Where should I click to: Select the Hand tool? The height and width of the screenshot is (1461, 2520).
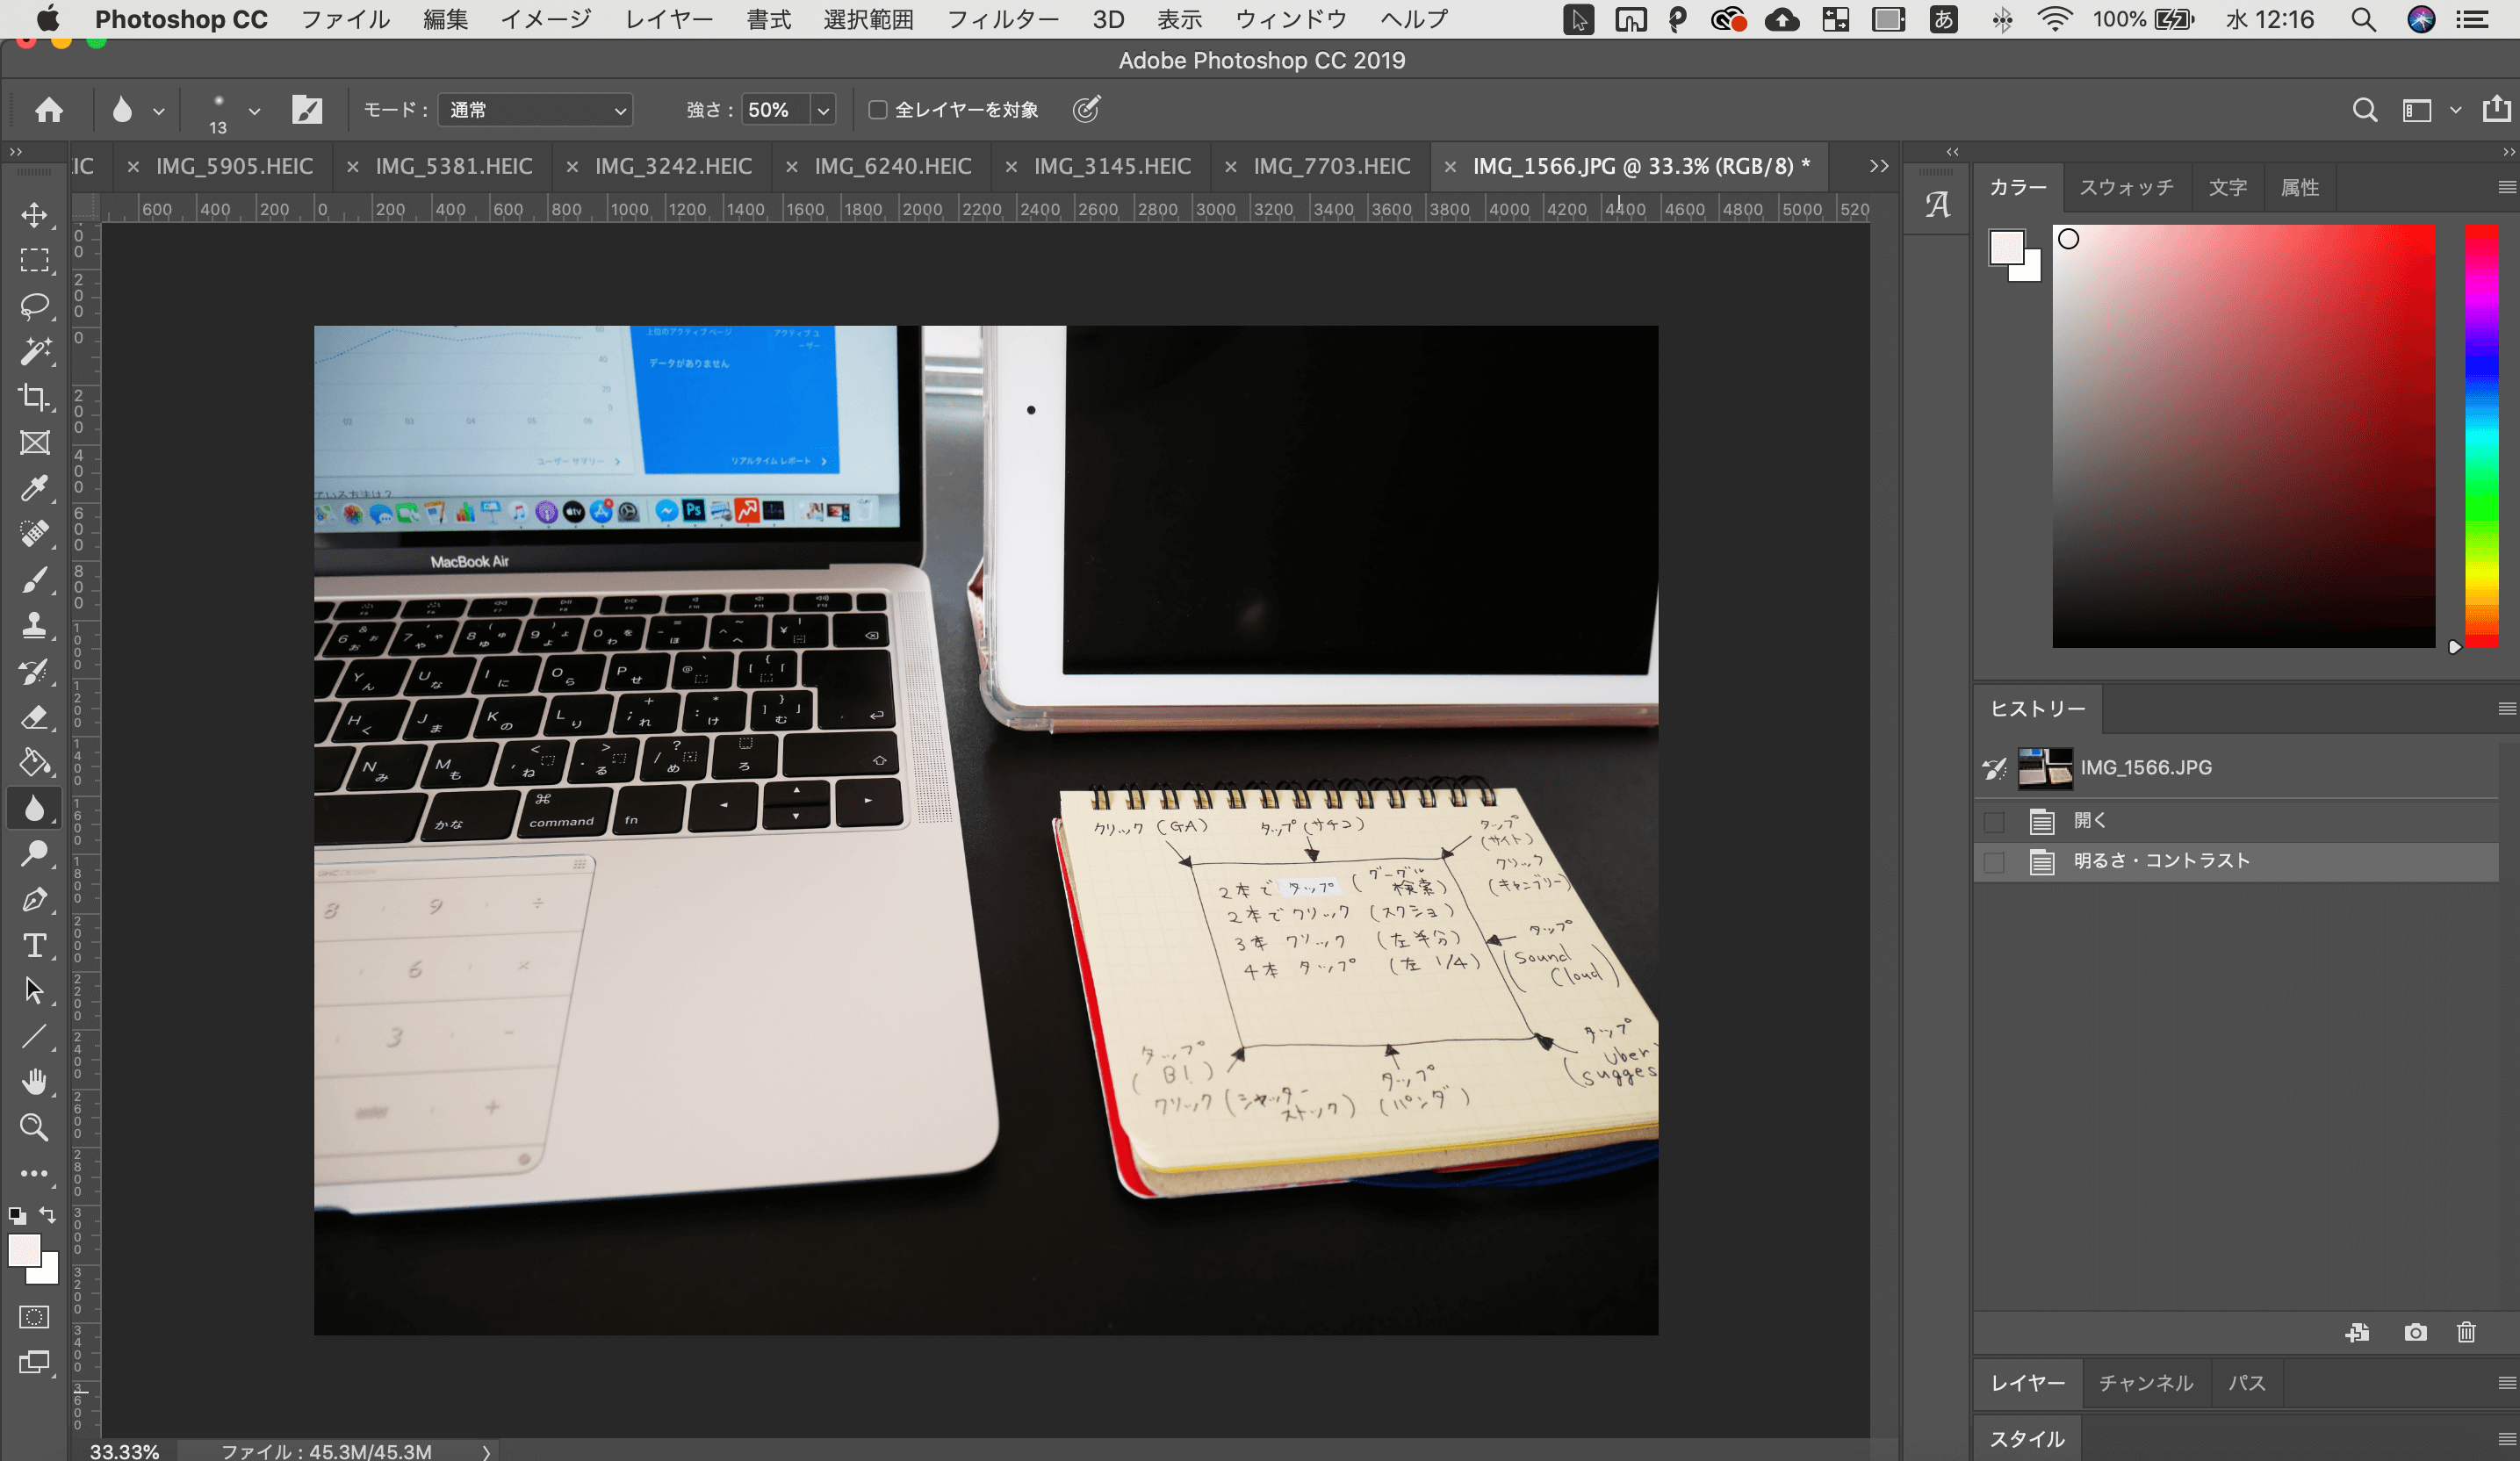pyautogui.click(x=35, y=1082)
